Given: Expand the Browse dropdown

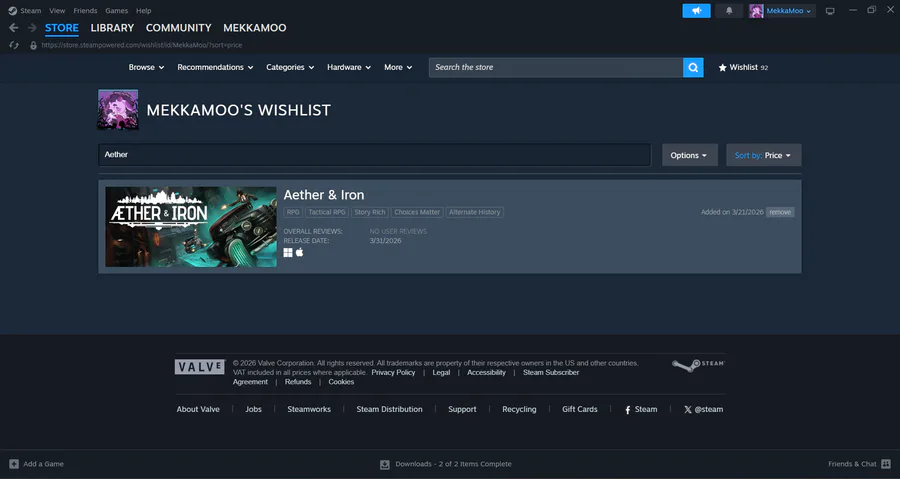Looking at the screenshot, I should tap(146, 67).
